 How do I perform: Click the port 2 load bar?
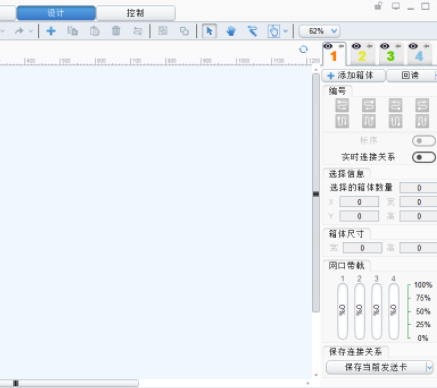click(359, 311)
